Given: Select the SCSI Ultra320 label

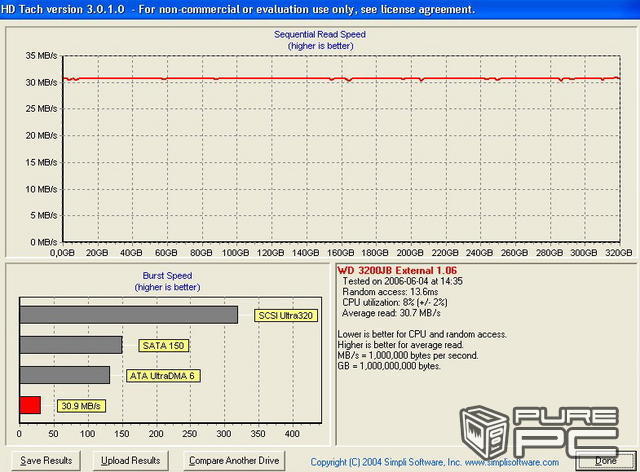Looking at the screenshot, I should tap(286, 316).
